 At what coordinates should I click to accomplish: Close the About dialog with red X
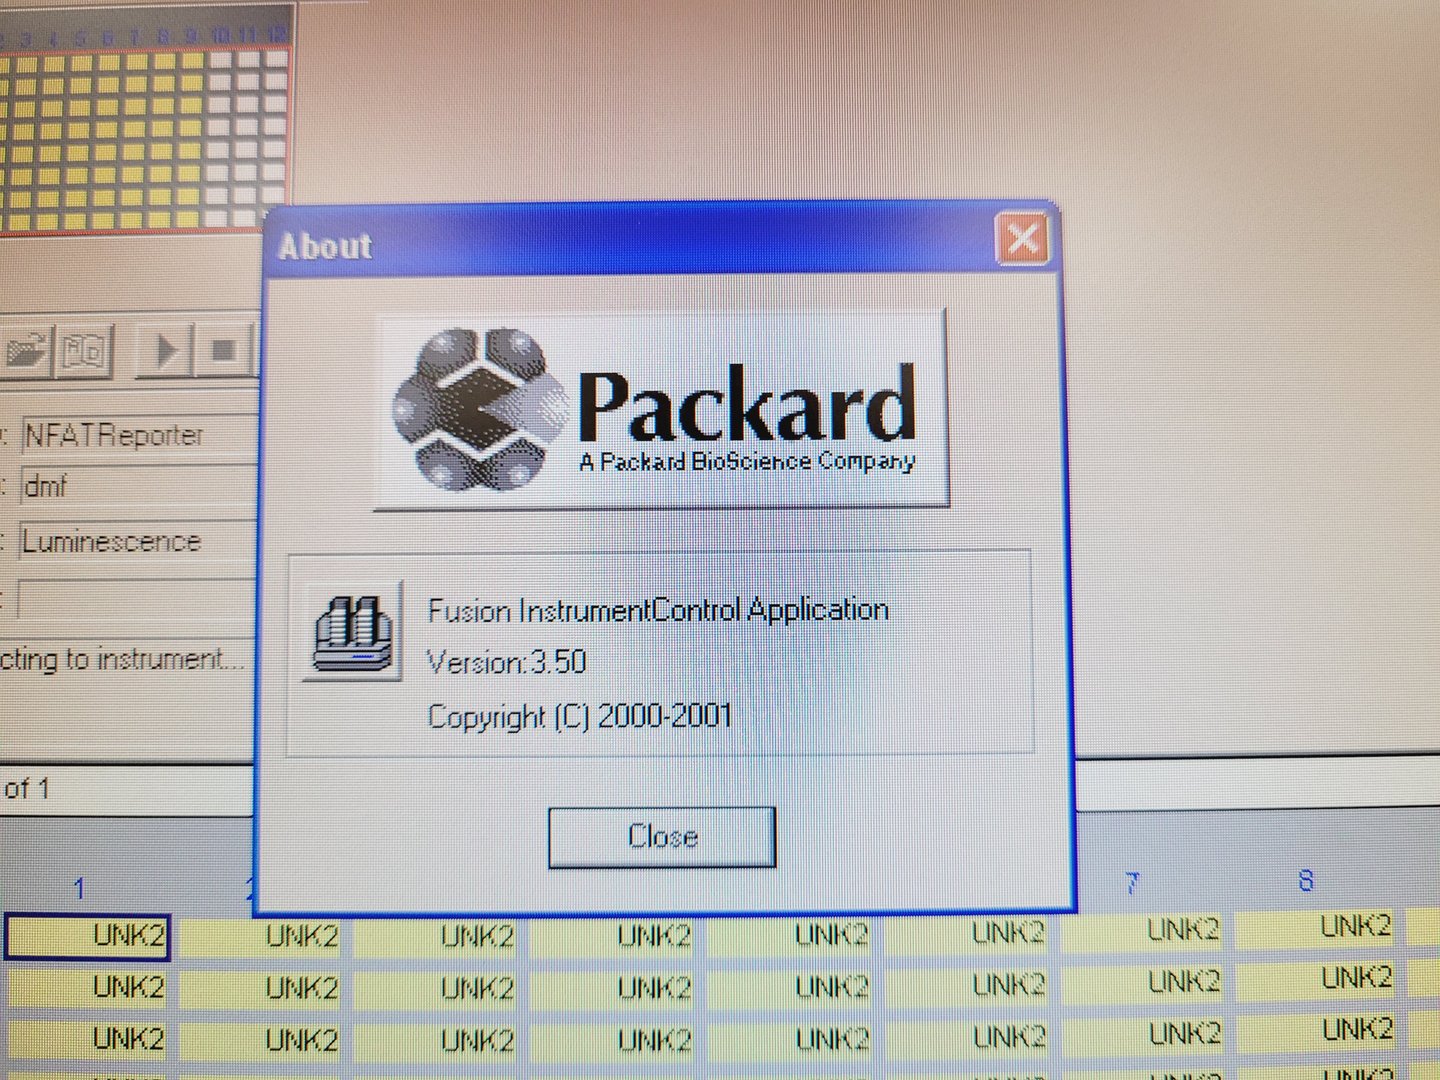(1022, 240)
